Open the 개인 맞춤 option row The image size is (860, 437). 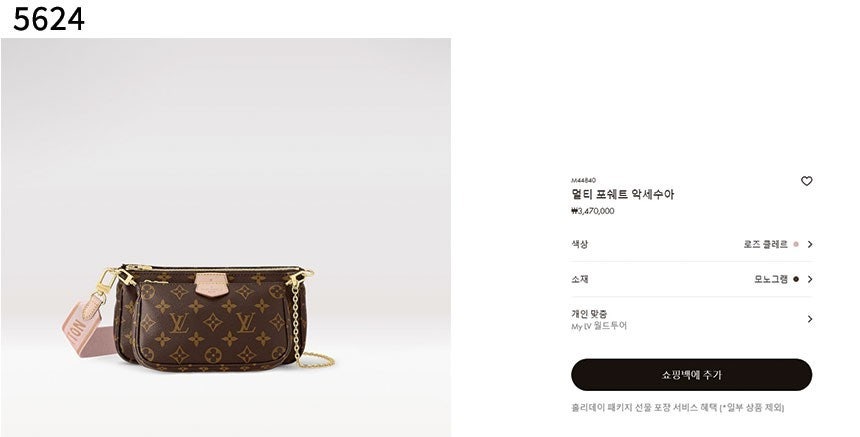[691, 320]
